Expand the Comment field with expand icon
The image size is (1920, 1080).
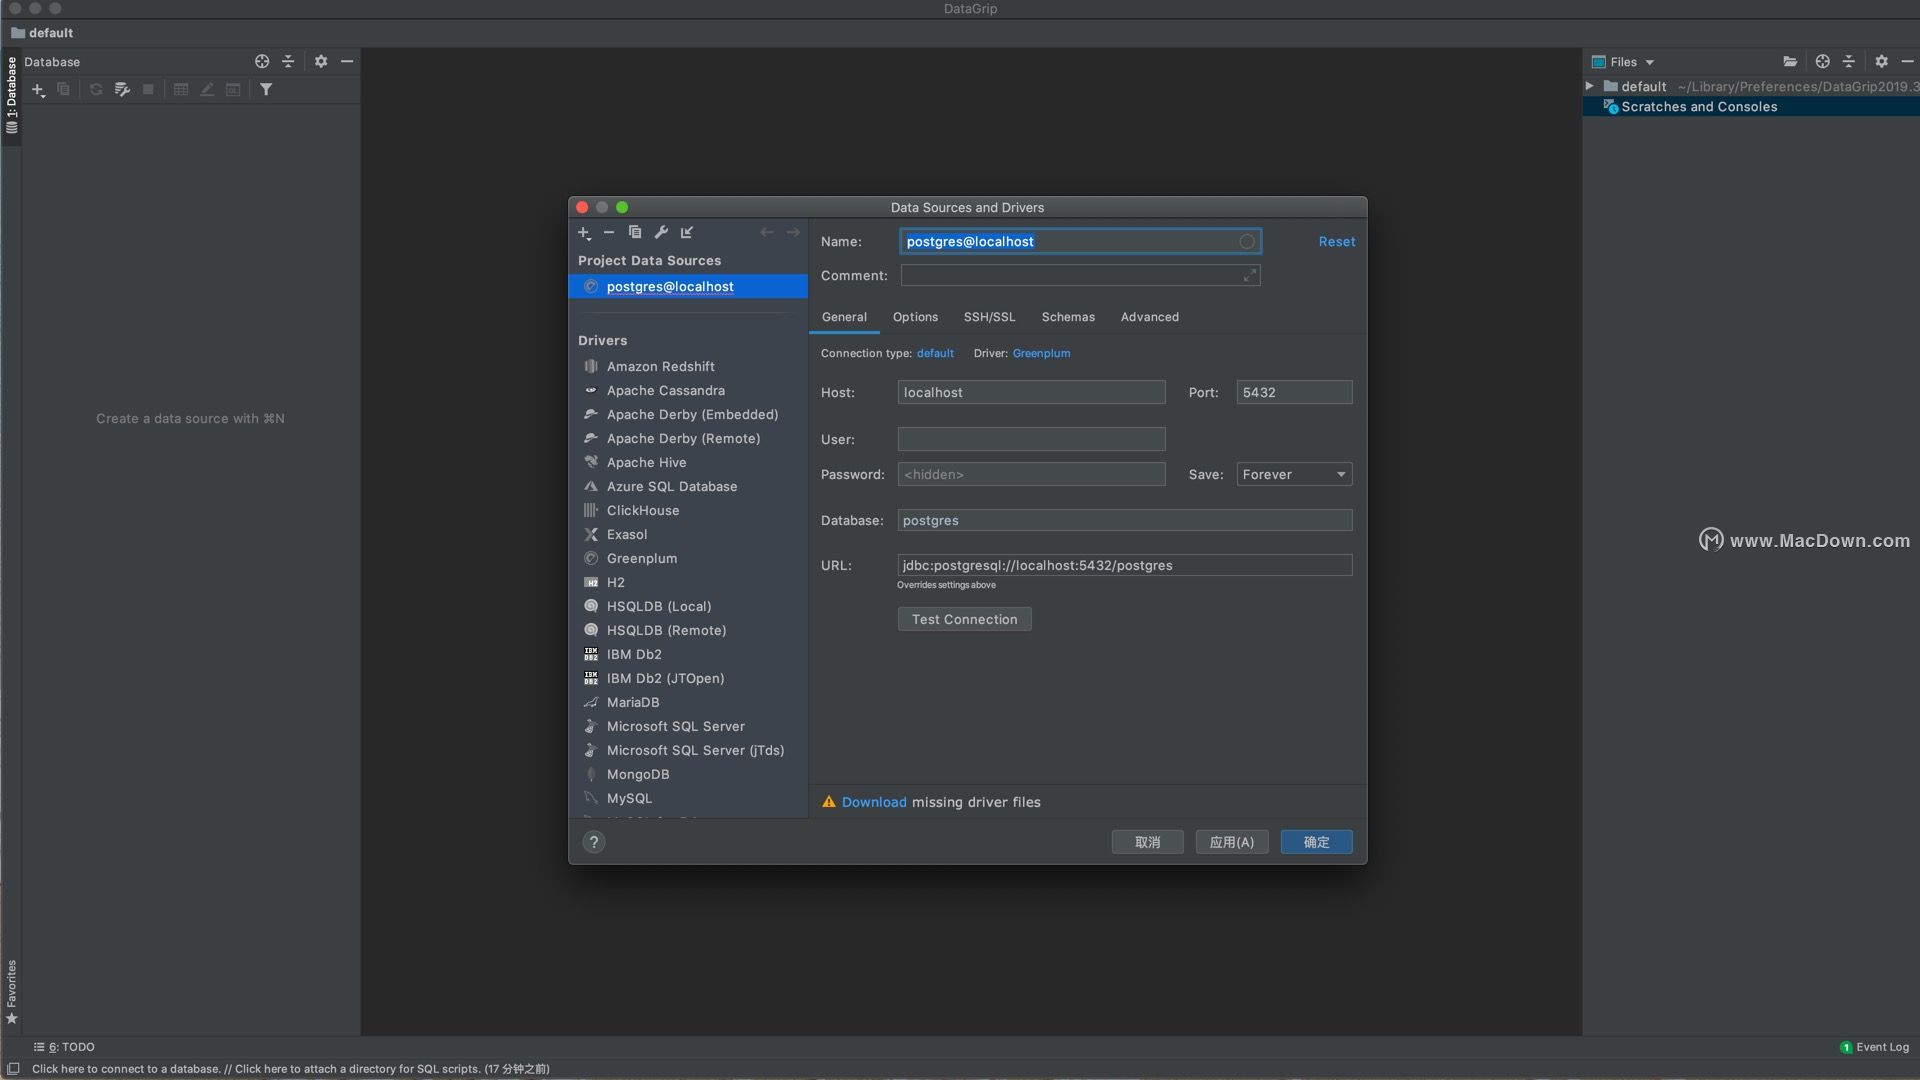(x=1249, y=276)
